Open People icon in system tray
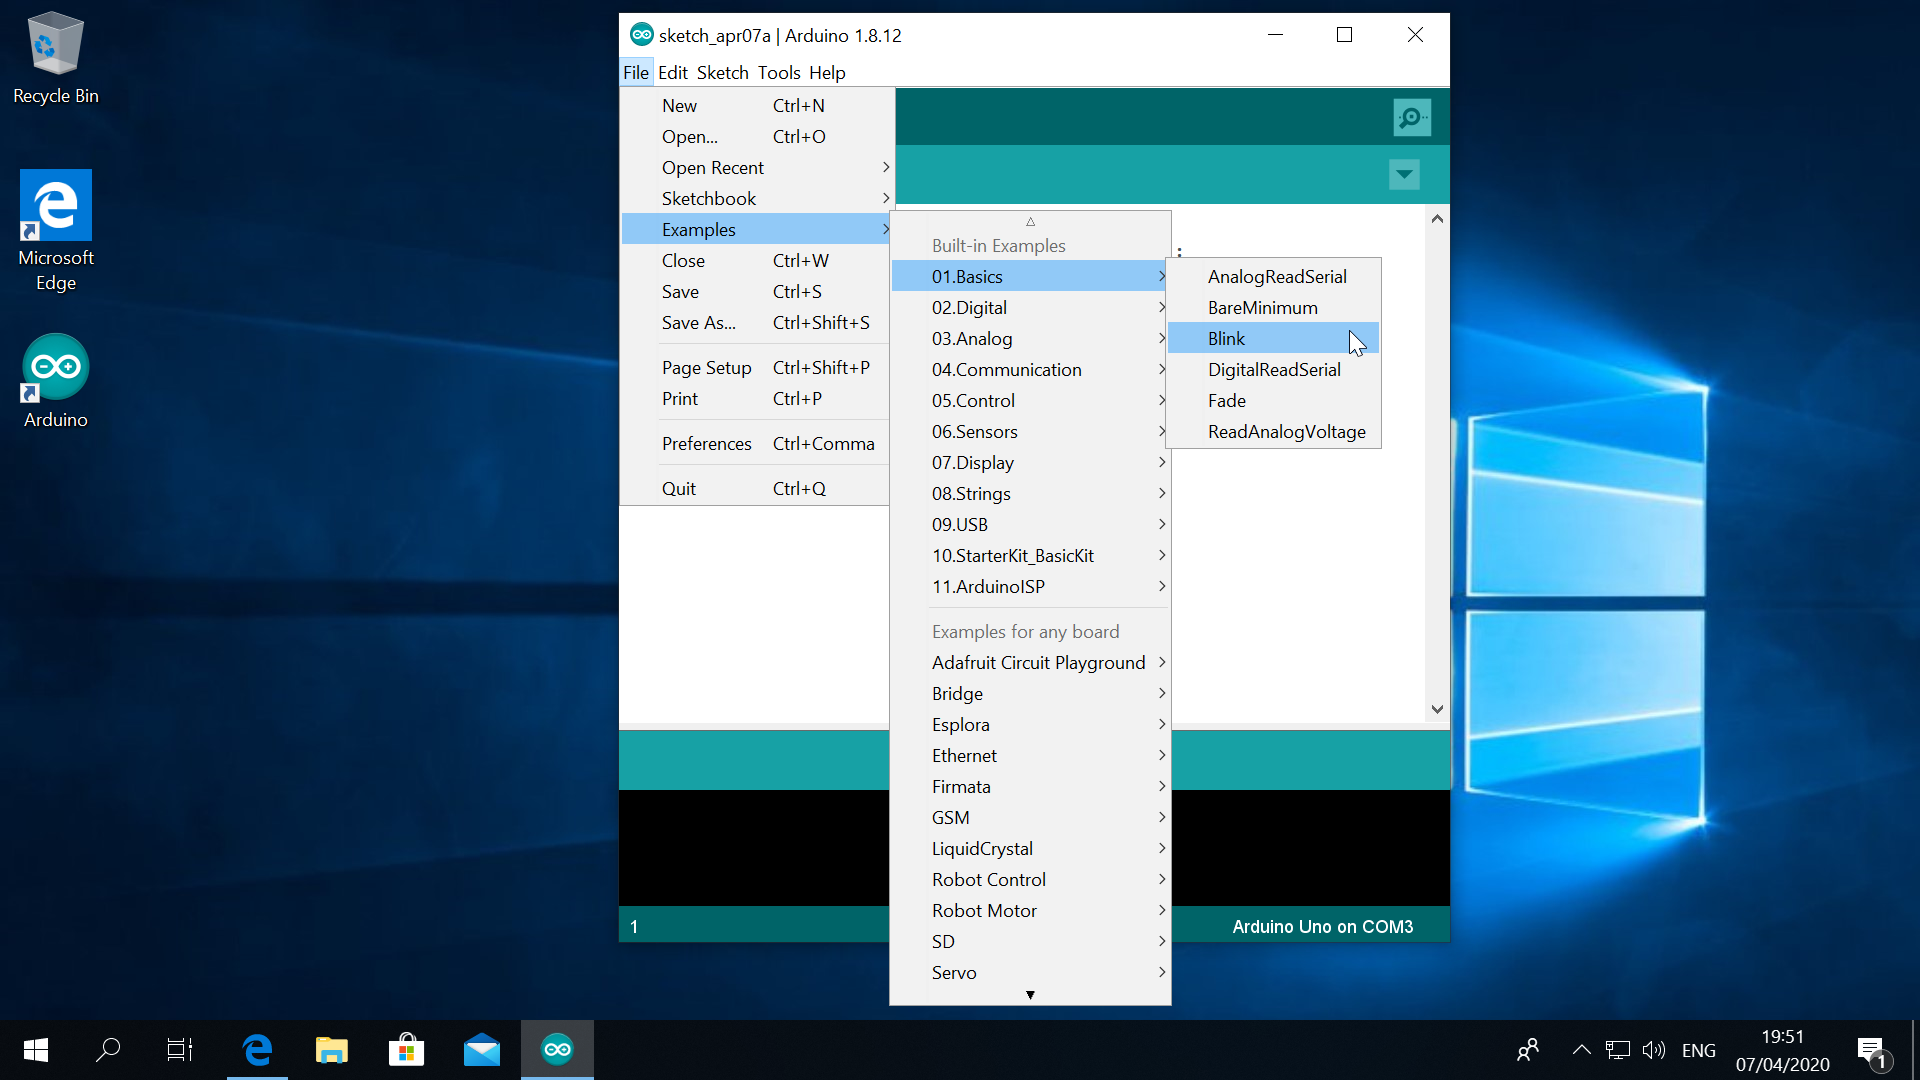1920x1080 pixels. pos(1528,1050)
